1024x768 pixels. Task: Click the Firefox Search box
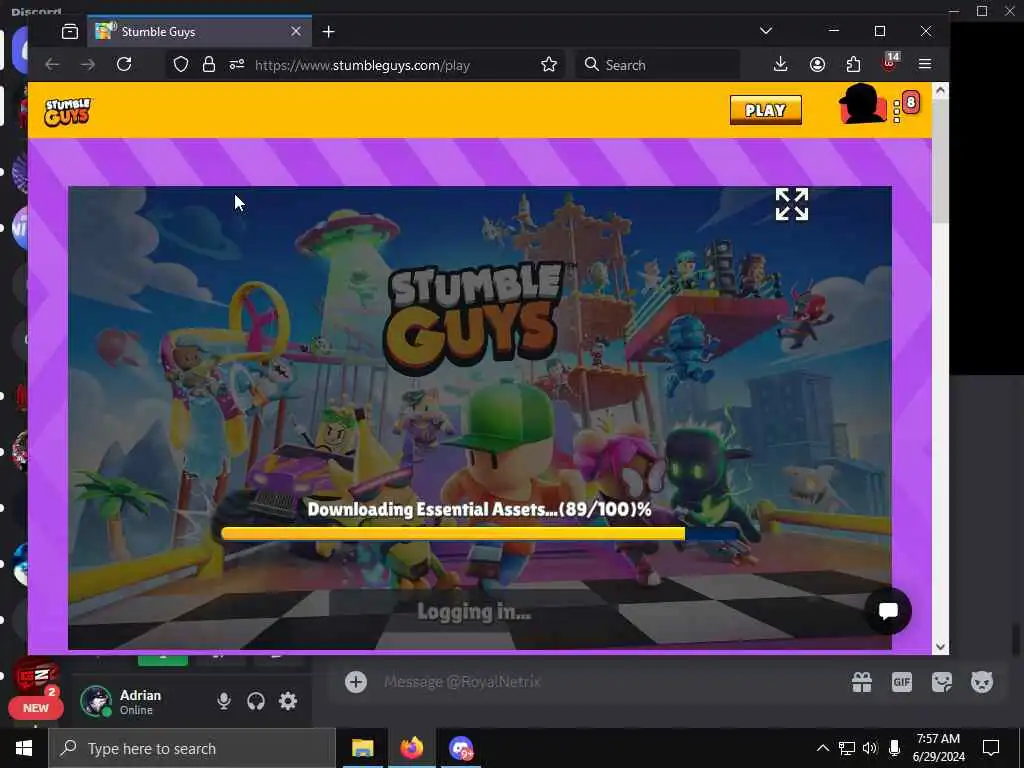658,65
